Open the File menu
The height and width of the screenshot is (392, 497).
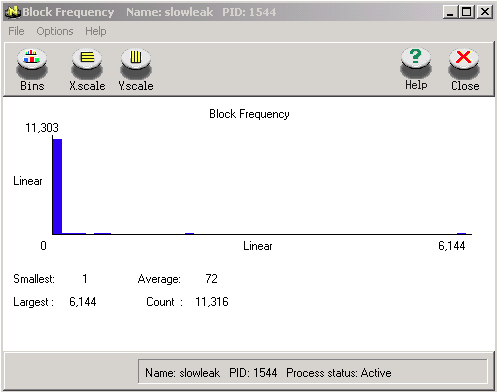(16, 31)
